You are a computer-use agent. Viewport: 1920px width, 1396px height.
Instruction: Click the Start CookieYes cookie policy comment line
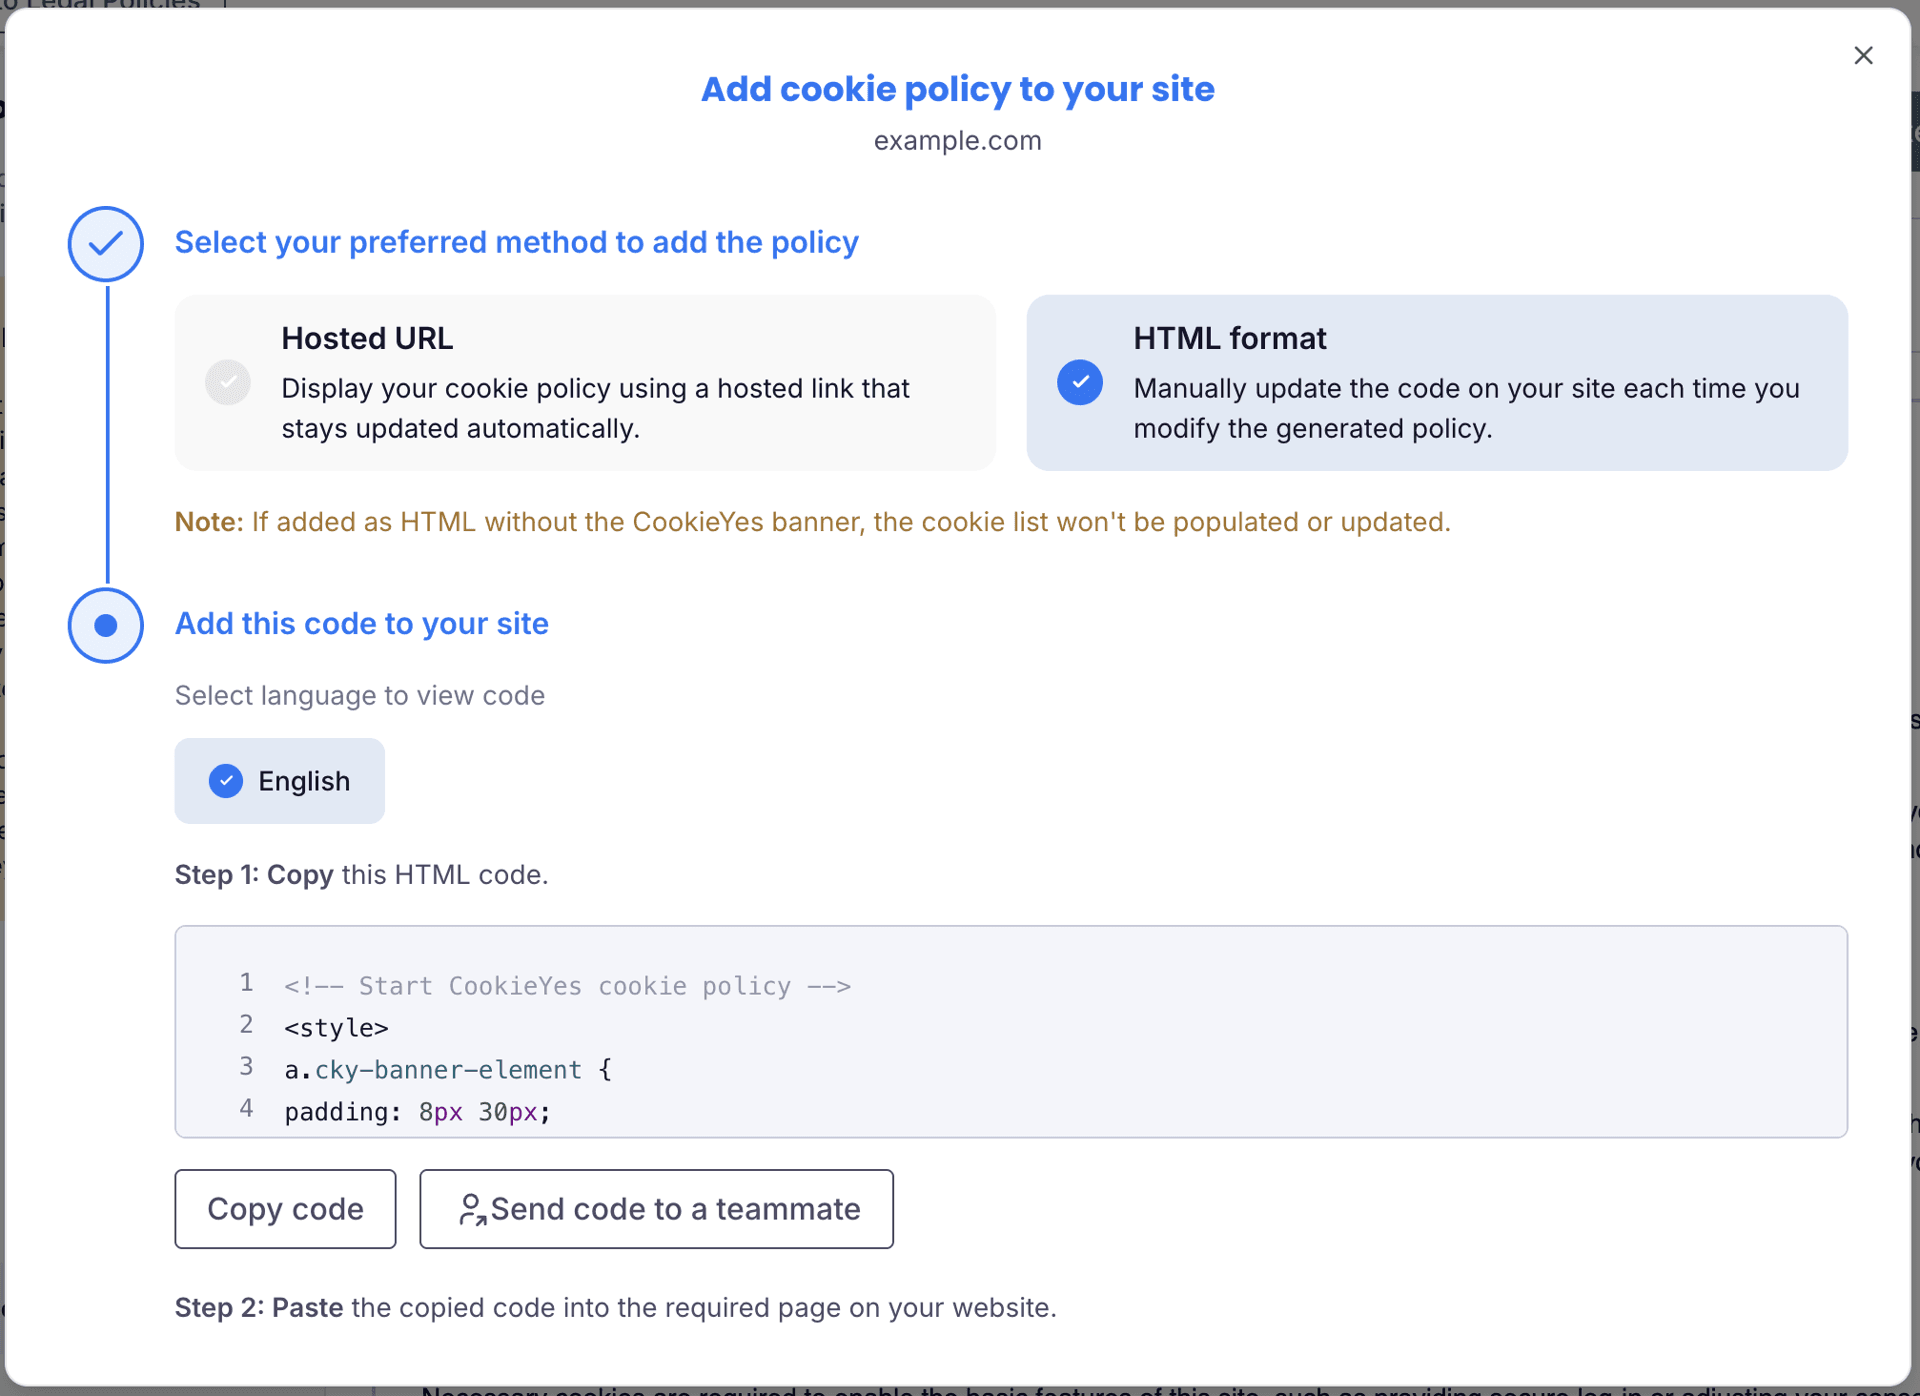click(567, 986)
